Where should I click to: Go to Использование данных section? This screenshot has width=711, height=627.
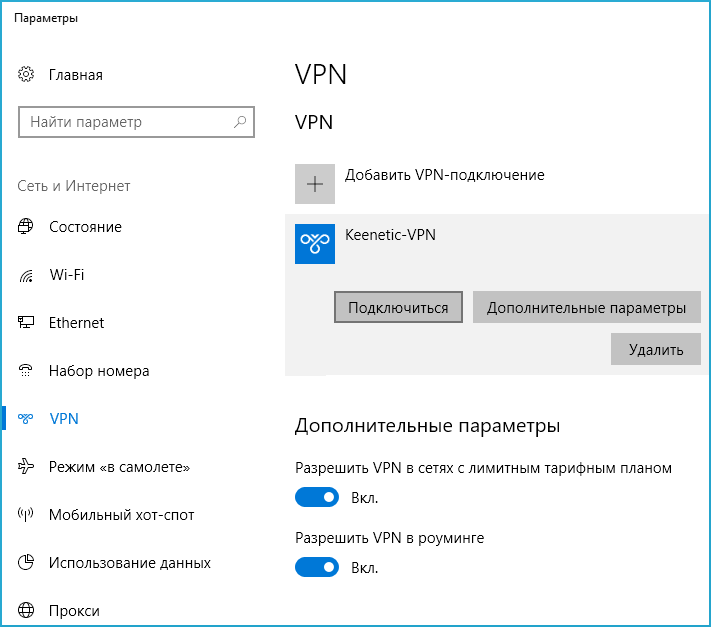[x=129, y=563]
